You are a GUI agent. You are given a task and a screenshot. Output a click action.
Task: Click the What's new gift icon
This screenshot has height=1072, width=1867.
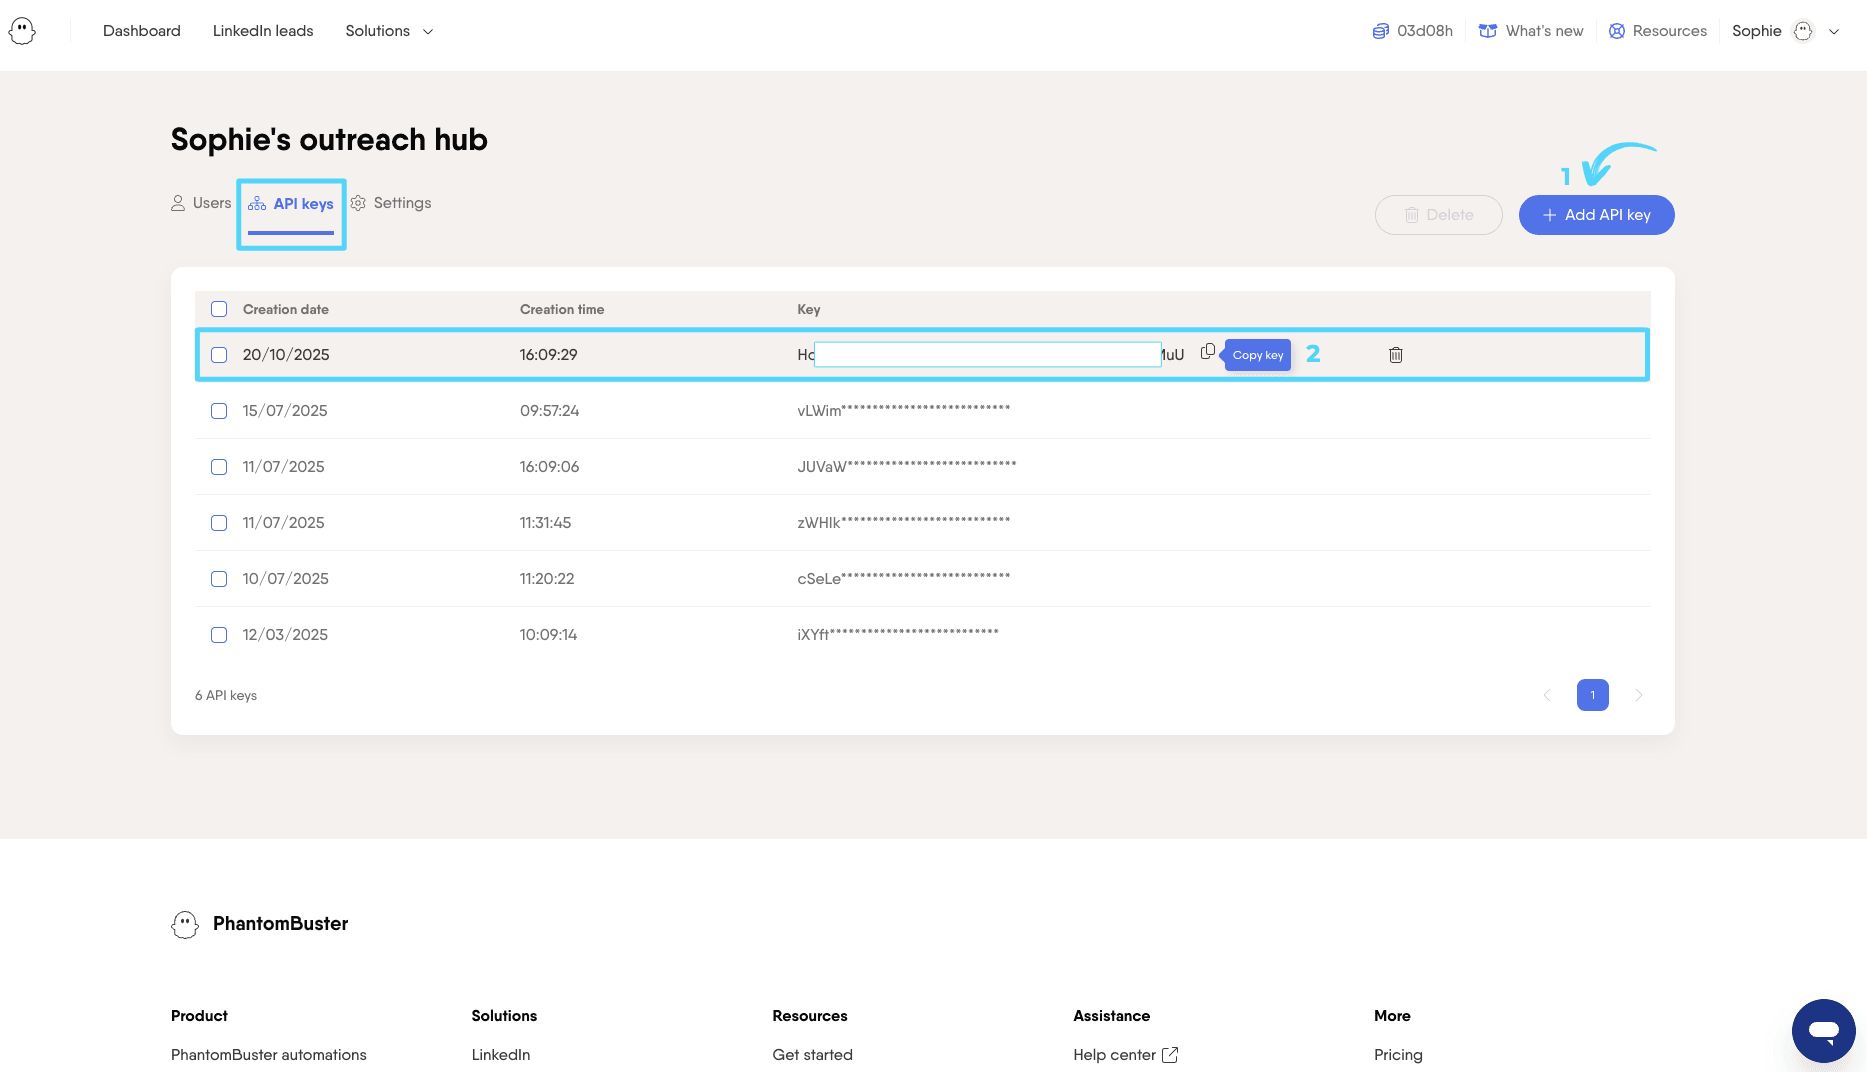(x=1488, y=31)
